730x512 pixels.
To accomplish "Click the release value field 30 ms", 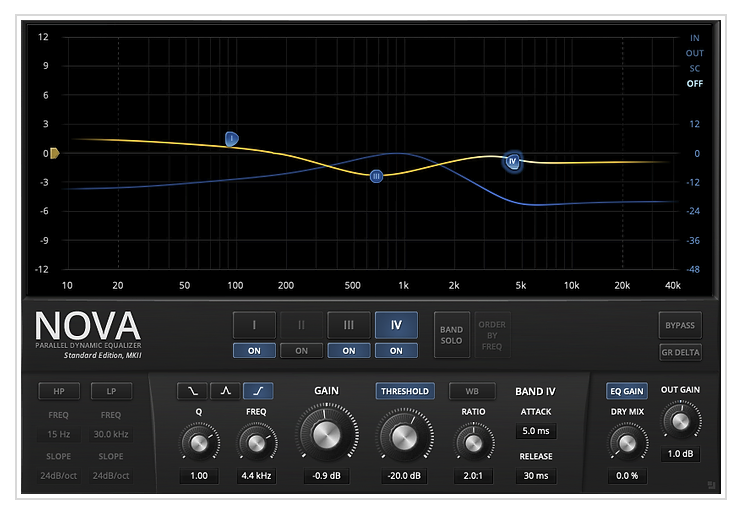I will [536, 476].
